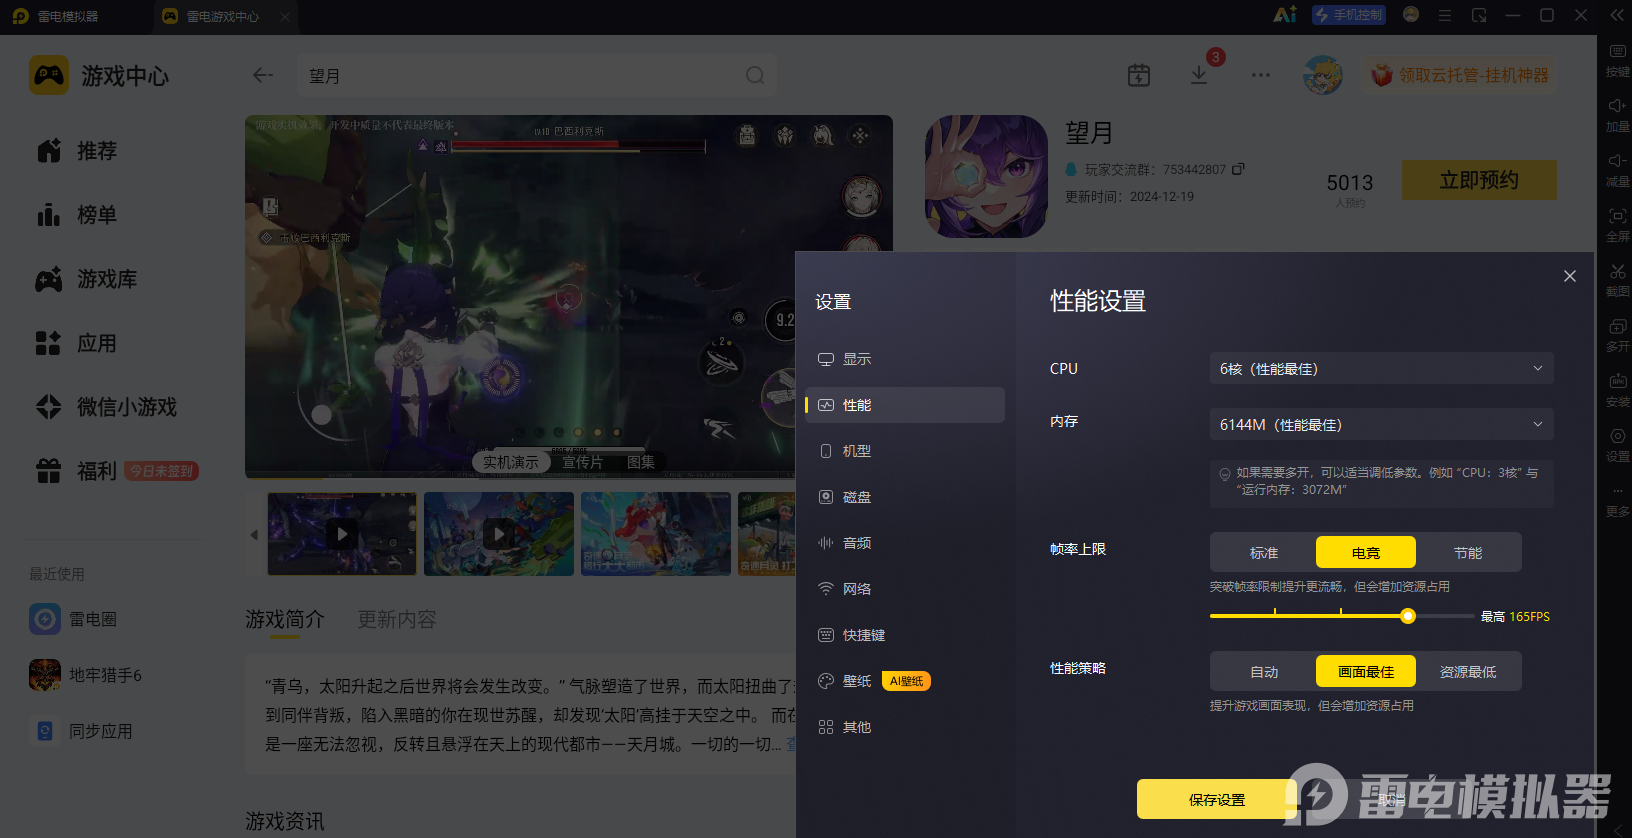The width and height of the screenshot is (1632, 838).
Task: Expand the 内存 memory dropdown
Action: pos(1381,424)
